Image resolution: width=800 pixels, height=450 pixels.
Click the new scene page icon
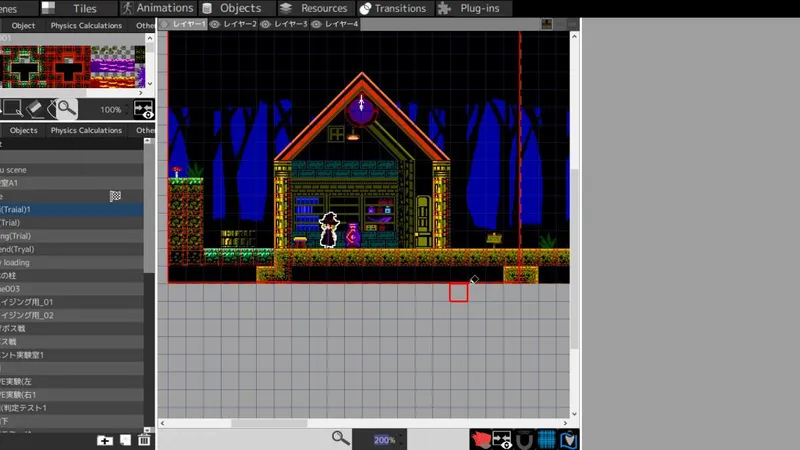[x=125, y=440]
